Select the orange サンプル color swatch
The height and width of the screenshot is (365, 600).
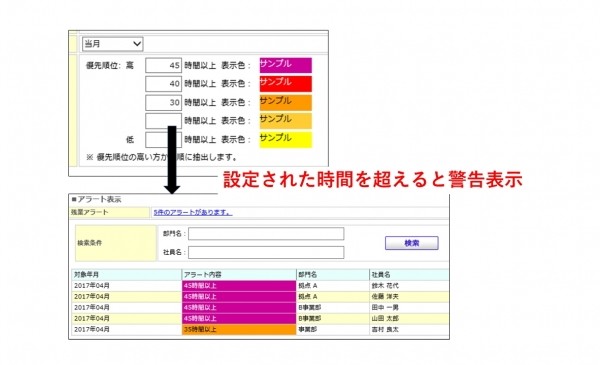coord(285,103)
